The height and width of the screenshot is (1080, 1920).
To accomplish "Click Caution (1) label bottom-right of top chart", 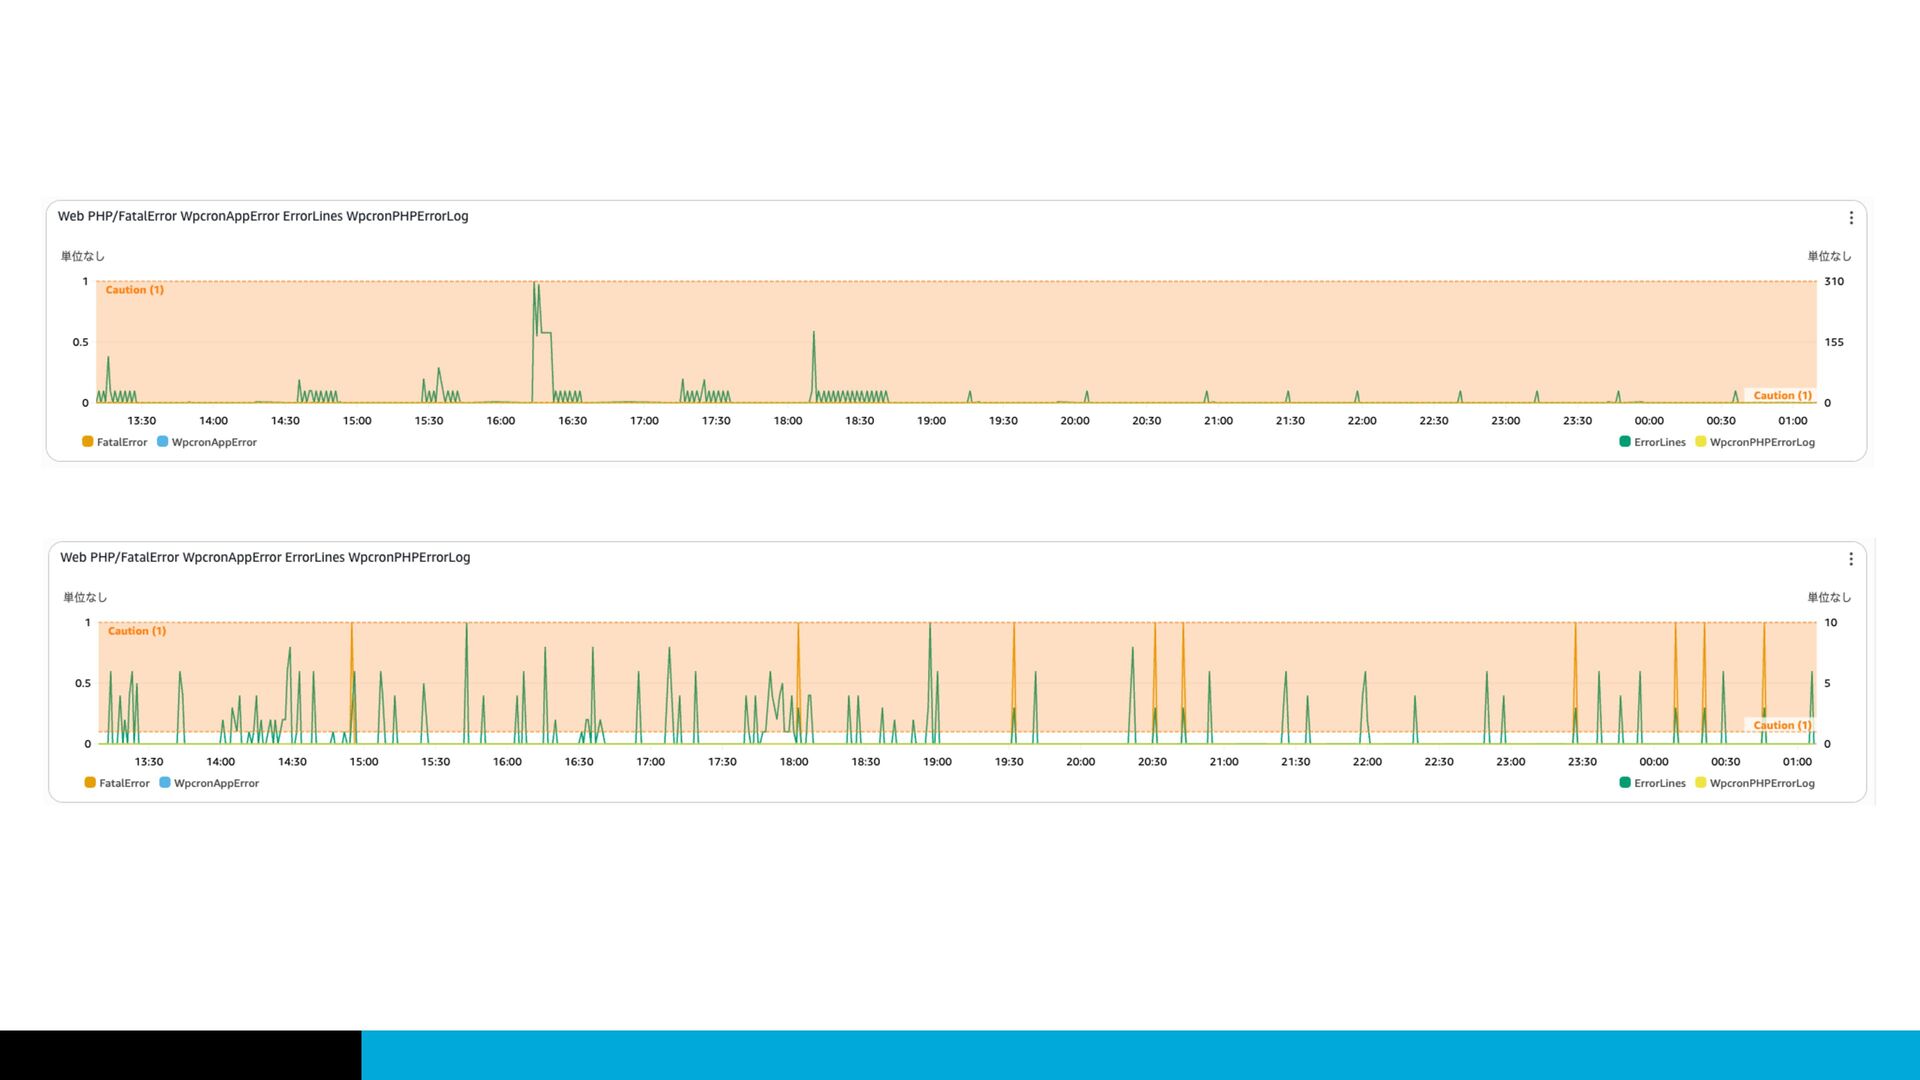I will click(x=1782, y=395).
